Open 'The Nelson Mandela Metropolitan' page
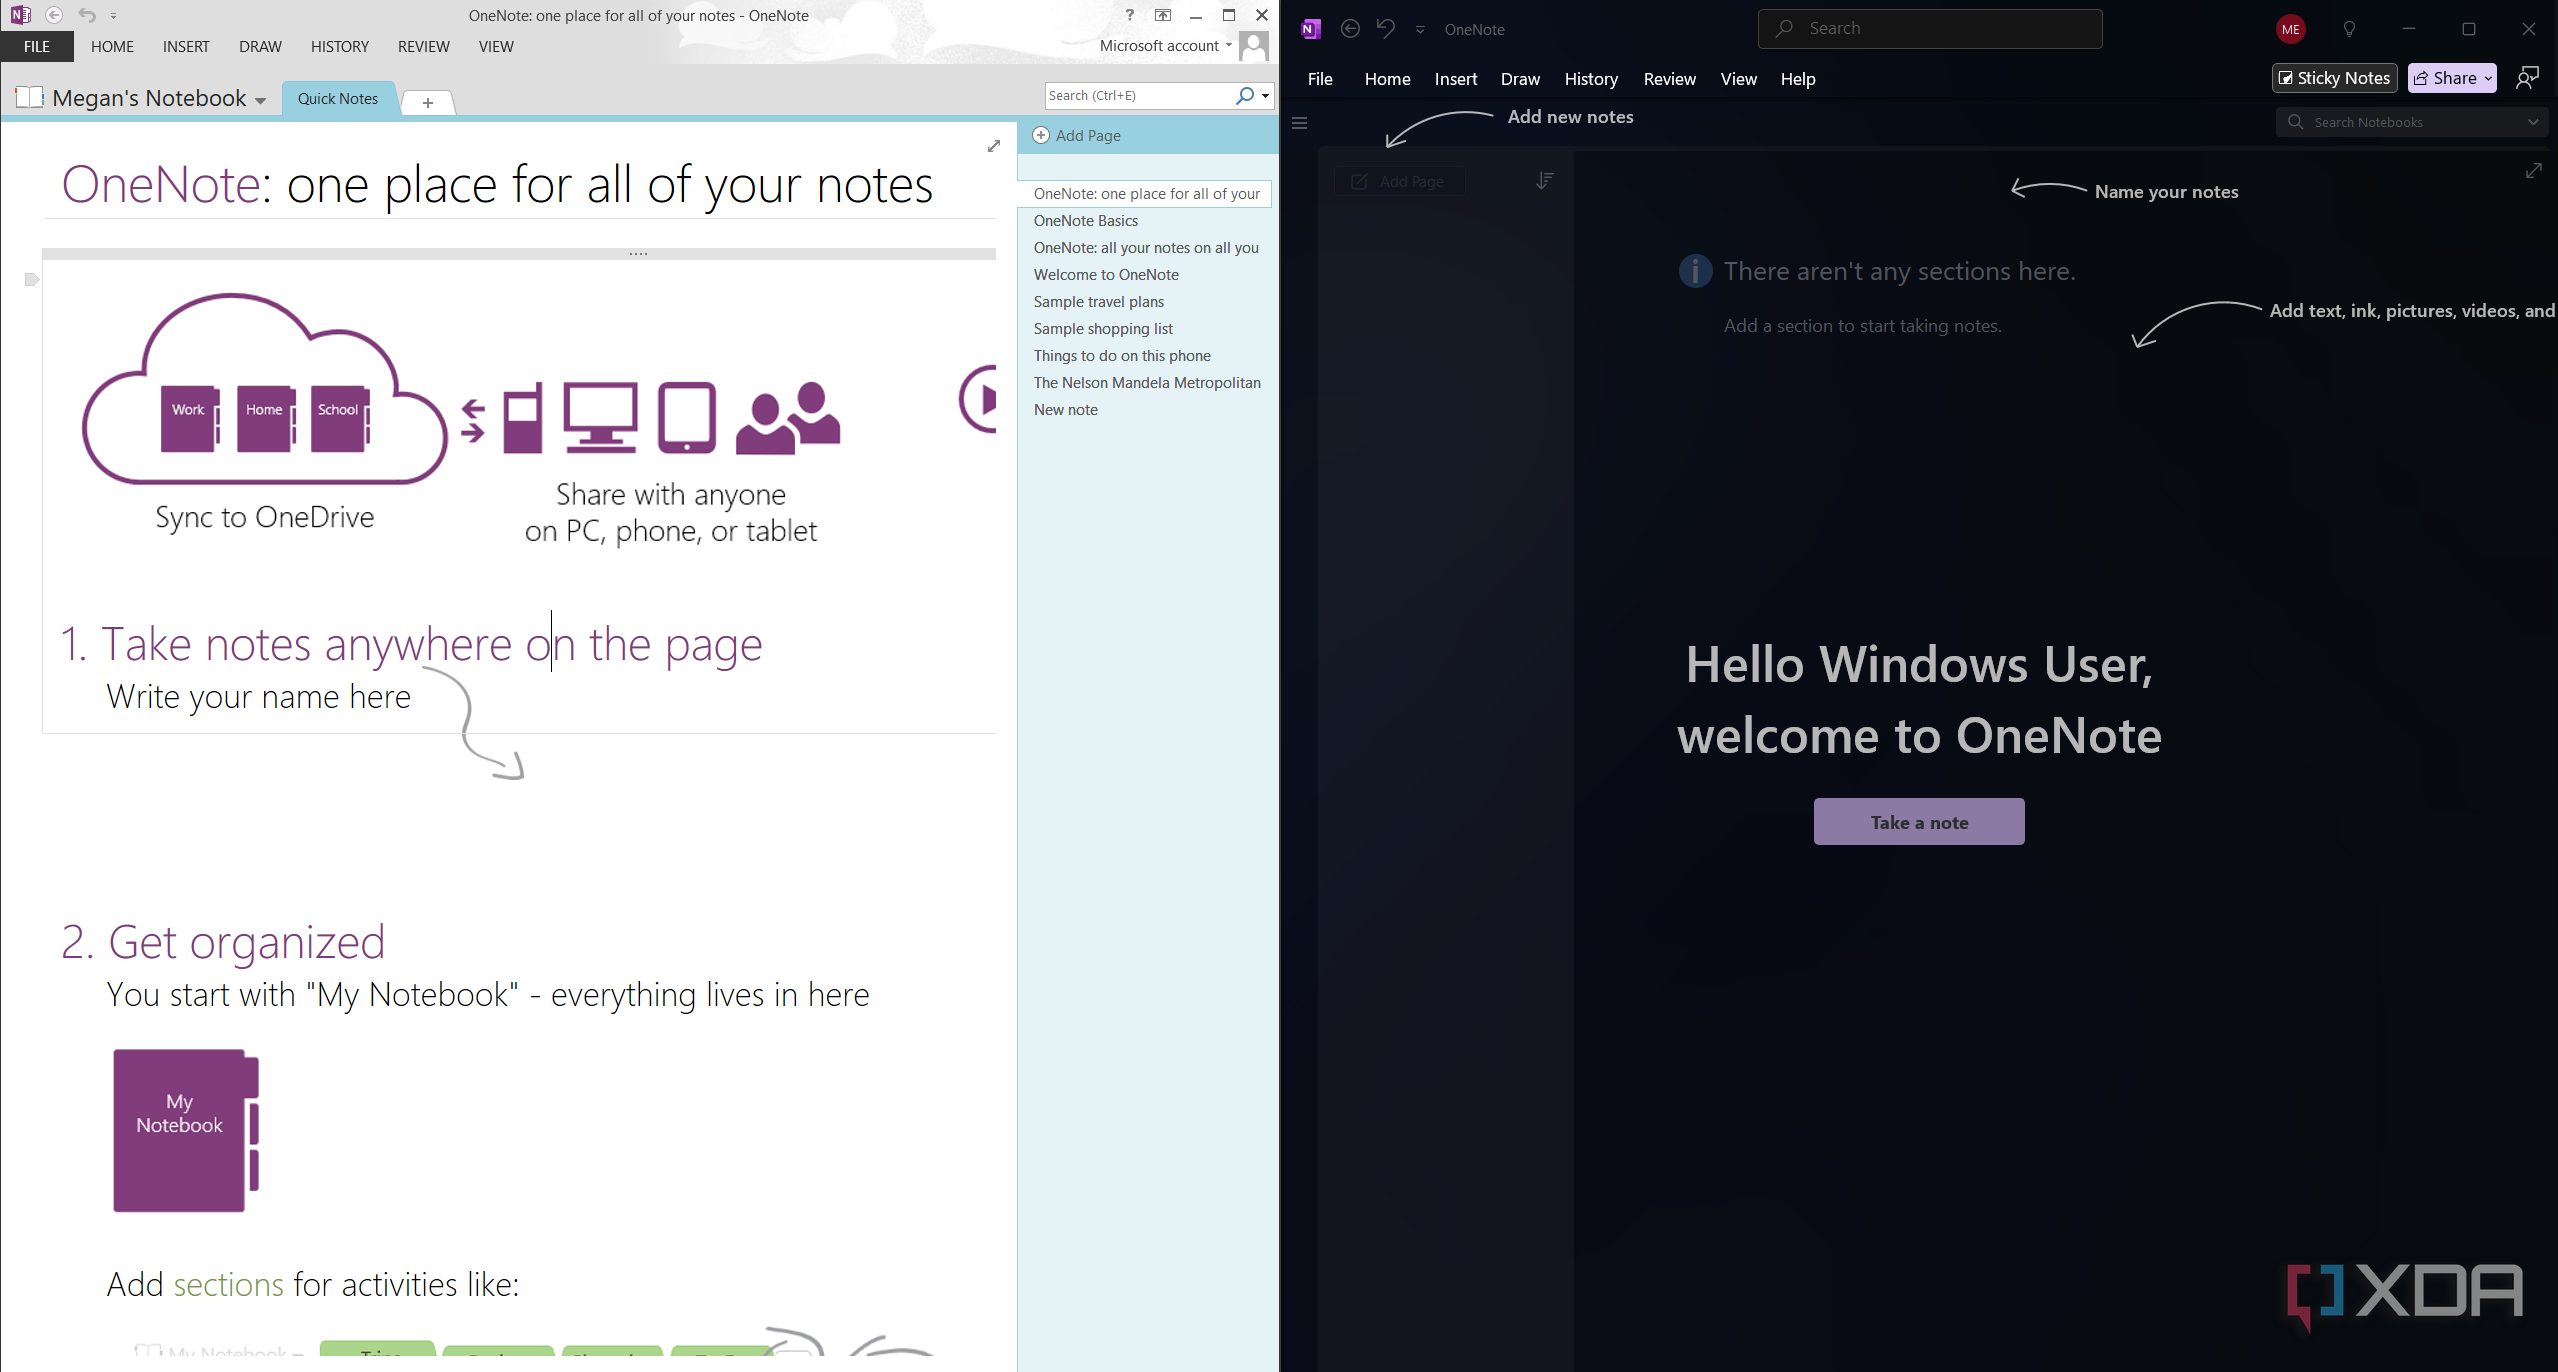 pyautogui.click(x=1146, y=383)
